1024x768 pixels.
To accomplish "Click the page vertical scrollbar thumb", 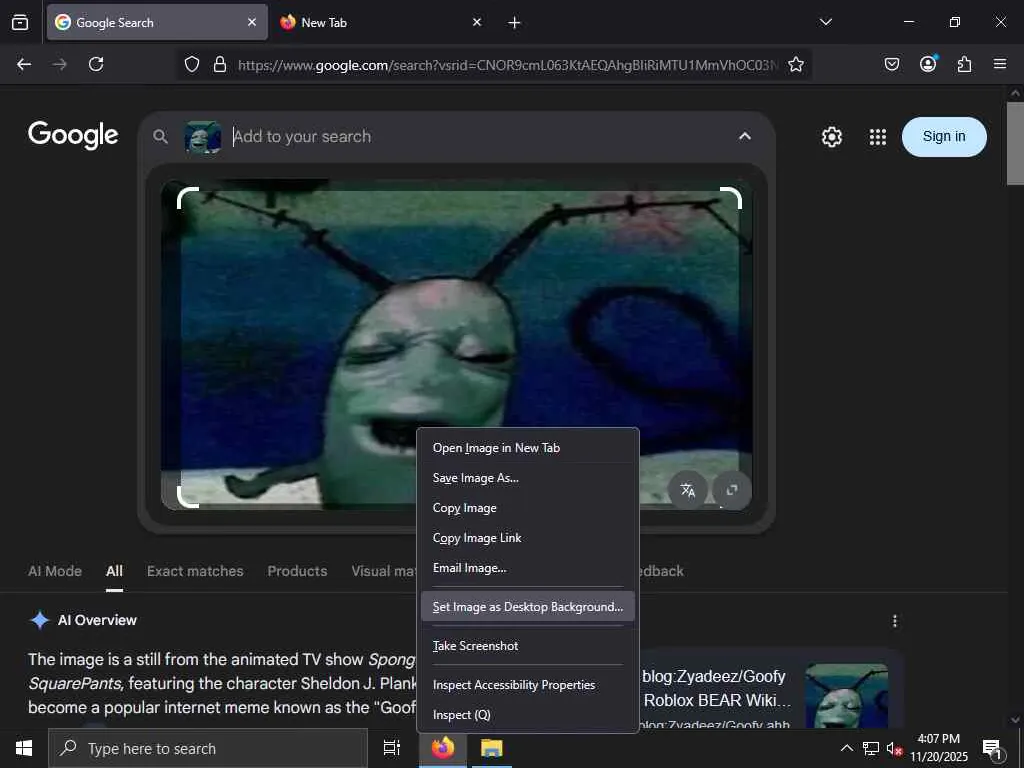I will tap(1016, 143).
